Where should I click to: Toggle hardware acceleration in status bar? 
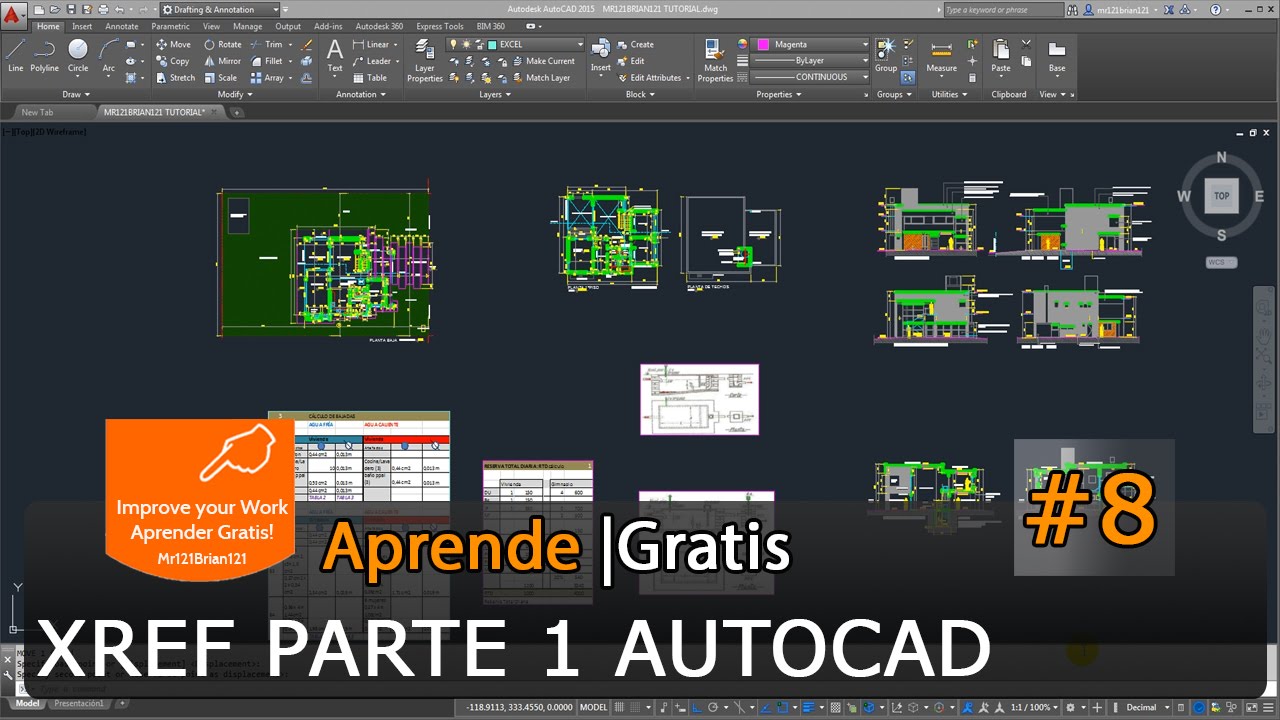pyautogui.click(x=1199, y=707)
